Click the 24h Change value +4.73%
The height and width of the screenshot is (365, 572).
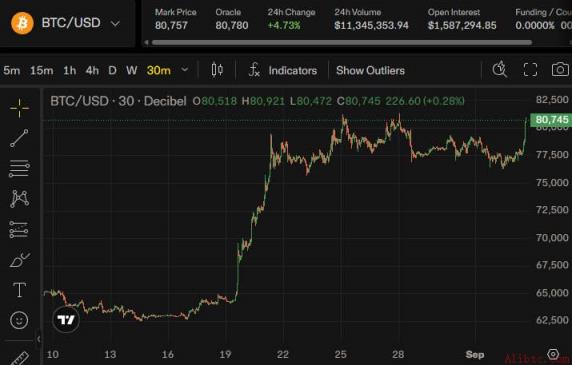pos(284,25)
